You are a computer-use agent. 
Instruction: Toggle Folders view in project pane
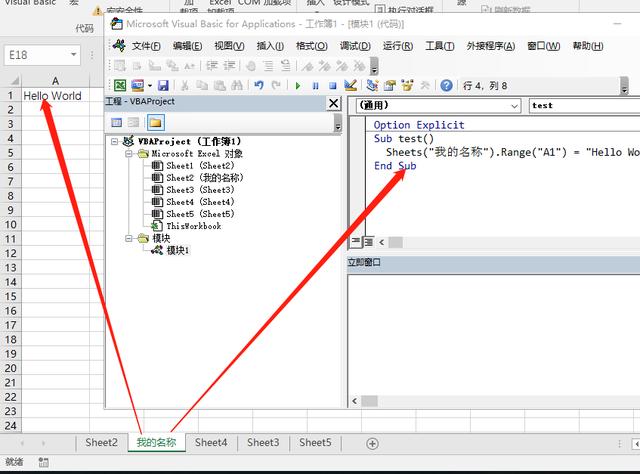click(155, 122)
